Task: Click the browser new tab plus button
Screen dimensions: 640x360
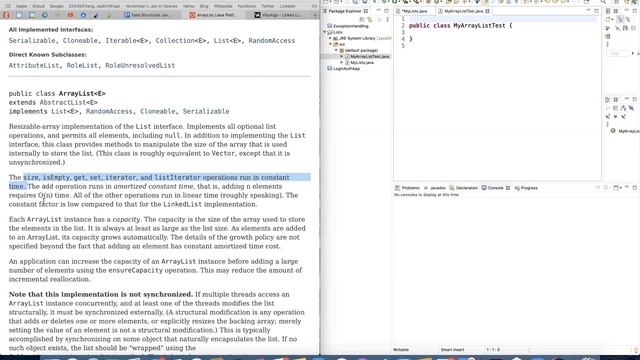Action: [316, 15]
